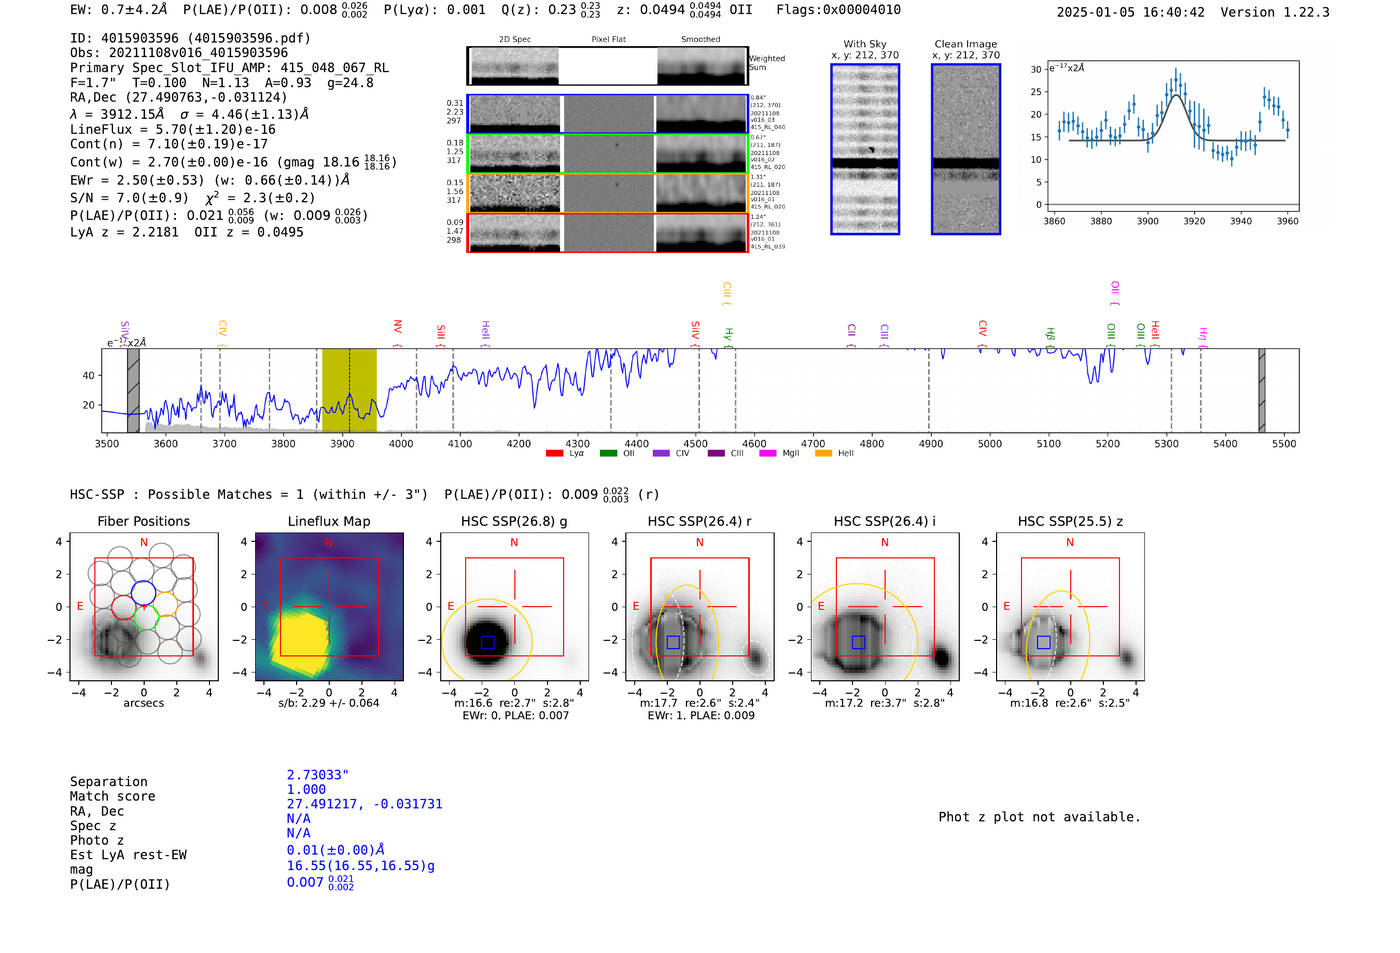Click the OII green legend swatch

pos(608,453)
